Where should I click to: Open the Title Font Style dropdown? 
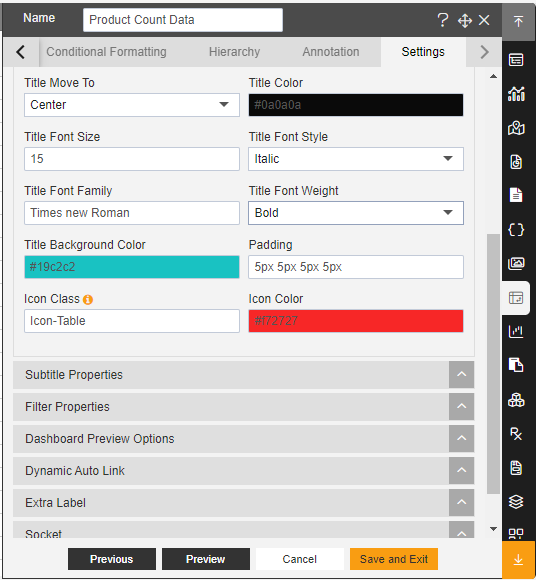(355, 159)
